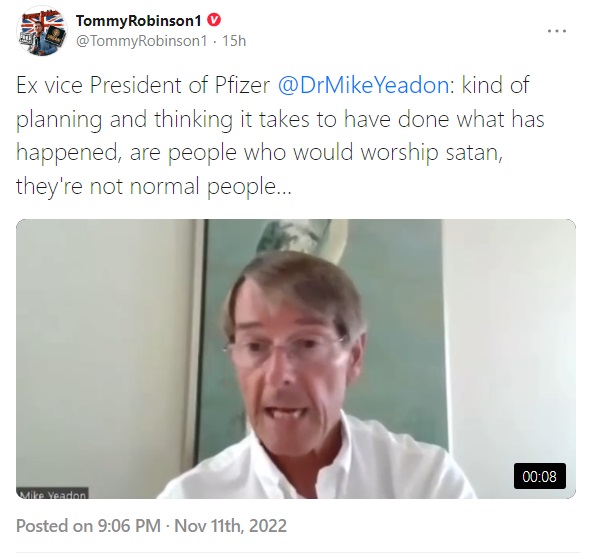The width and height of the screenshot is (596, 554).
Task: Click the phrase "worship satan" in post text
Action: tap(431, 153)
